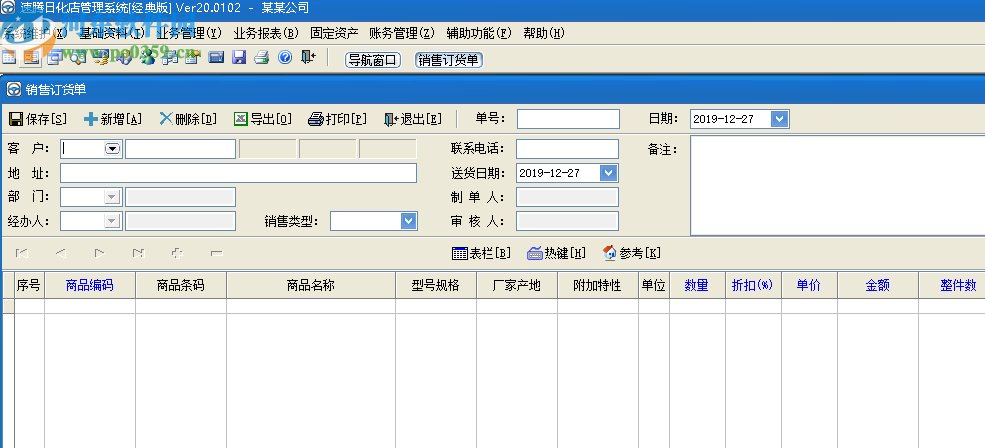Image resolution: width=985 pixels, height=448 pixels.
Task: Click the 折扣(%) column header
Action: click(753, 285)
